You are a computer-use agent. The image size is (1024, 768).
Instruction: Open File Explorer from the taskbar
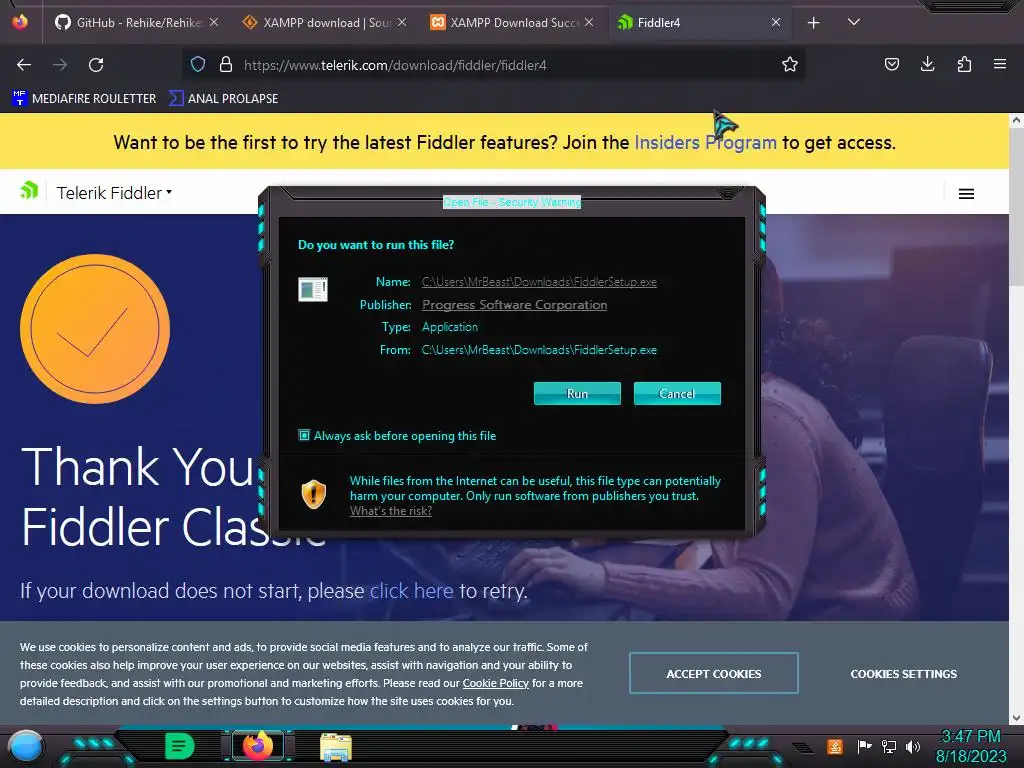tap(336, 747)
